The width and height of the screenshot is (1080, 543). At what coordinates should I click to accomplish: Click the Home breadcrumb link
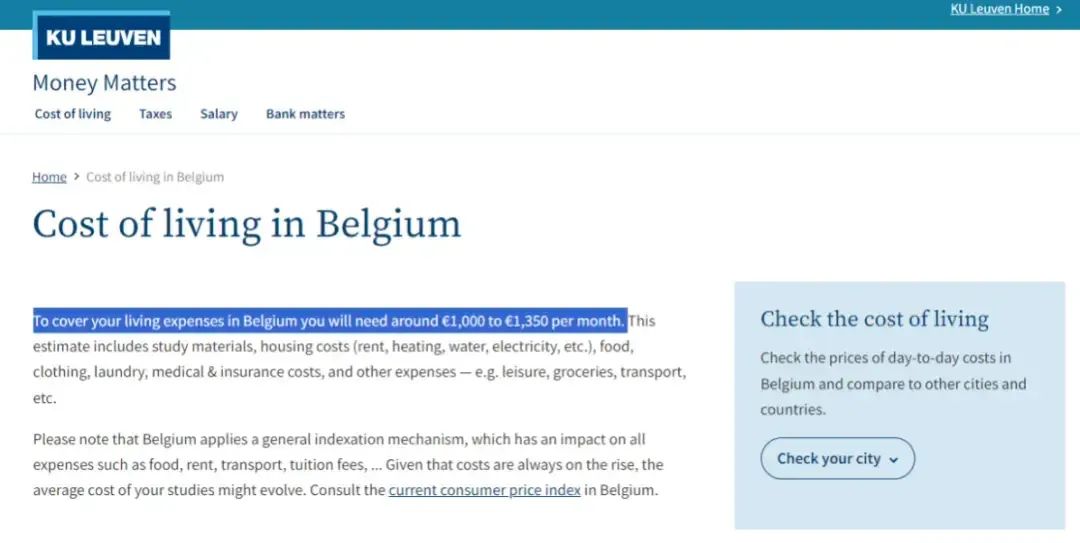tap(49, 177)
